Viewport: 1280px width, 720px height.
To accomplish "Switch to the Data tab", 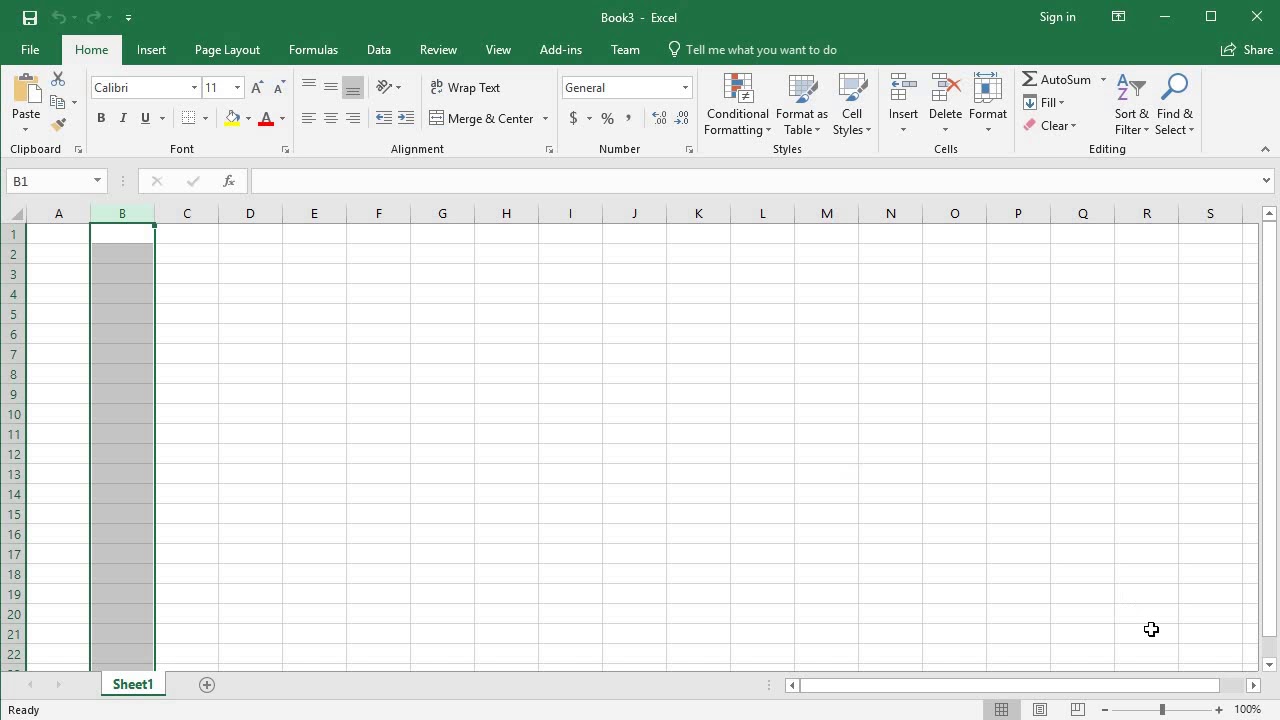I will (378, 50).
